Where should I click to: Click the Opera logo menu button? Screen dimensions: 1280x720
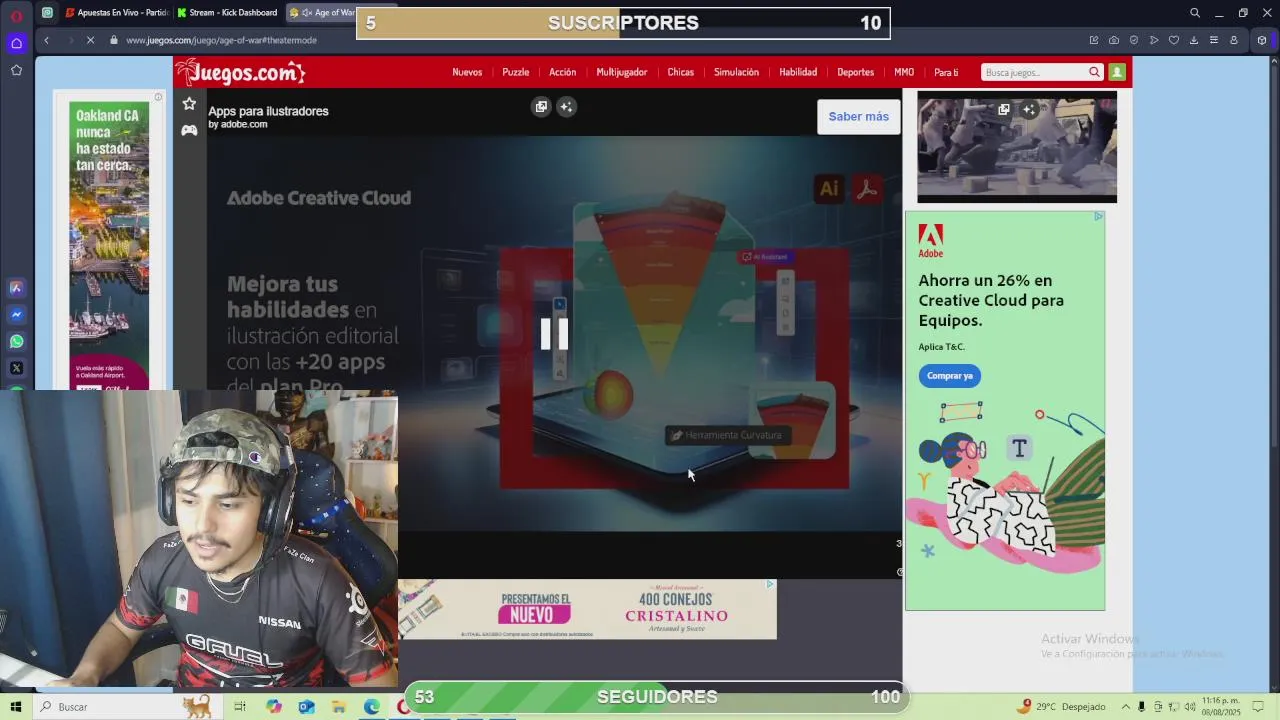[x=16, y=15]
